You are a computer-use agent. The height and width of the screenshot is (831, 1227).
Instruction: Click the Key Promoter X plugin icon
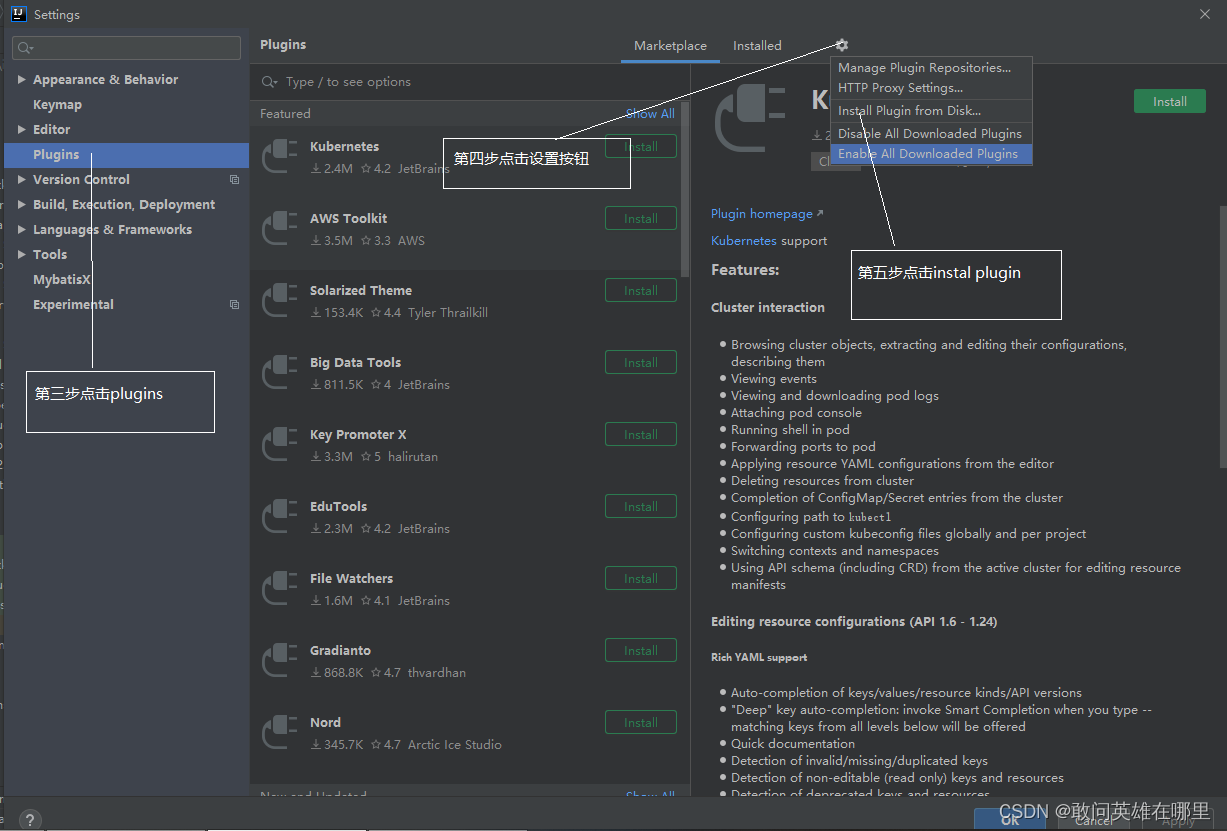[x=279, y=445]
